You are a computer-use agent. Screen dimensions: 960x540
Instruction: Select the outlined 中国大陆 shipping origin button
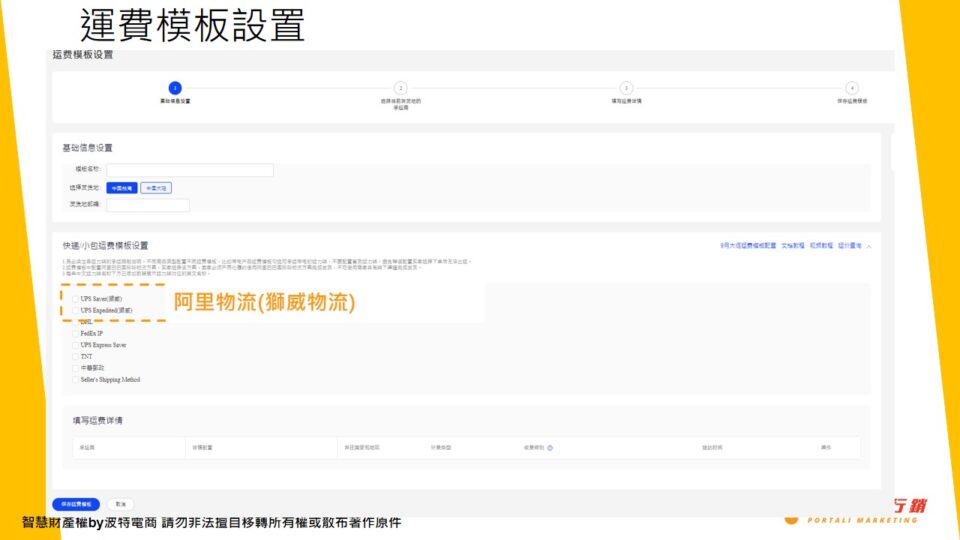(156, 188)
